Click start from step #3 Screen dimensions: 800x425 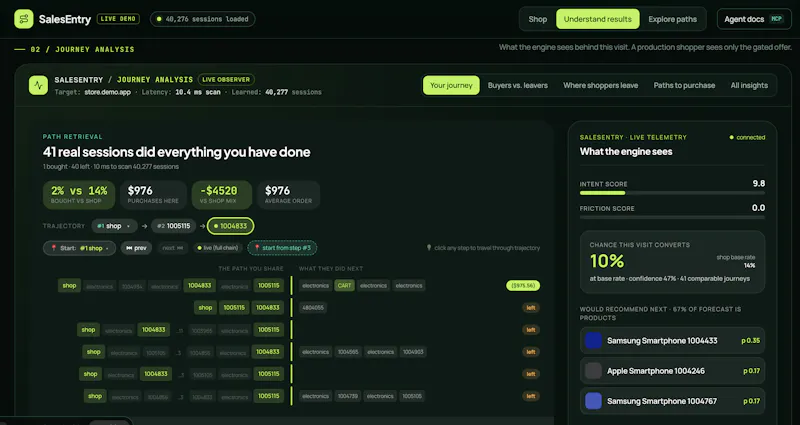click(282, 248)
